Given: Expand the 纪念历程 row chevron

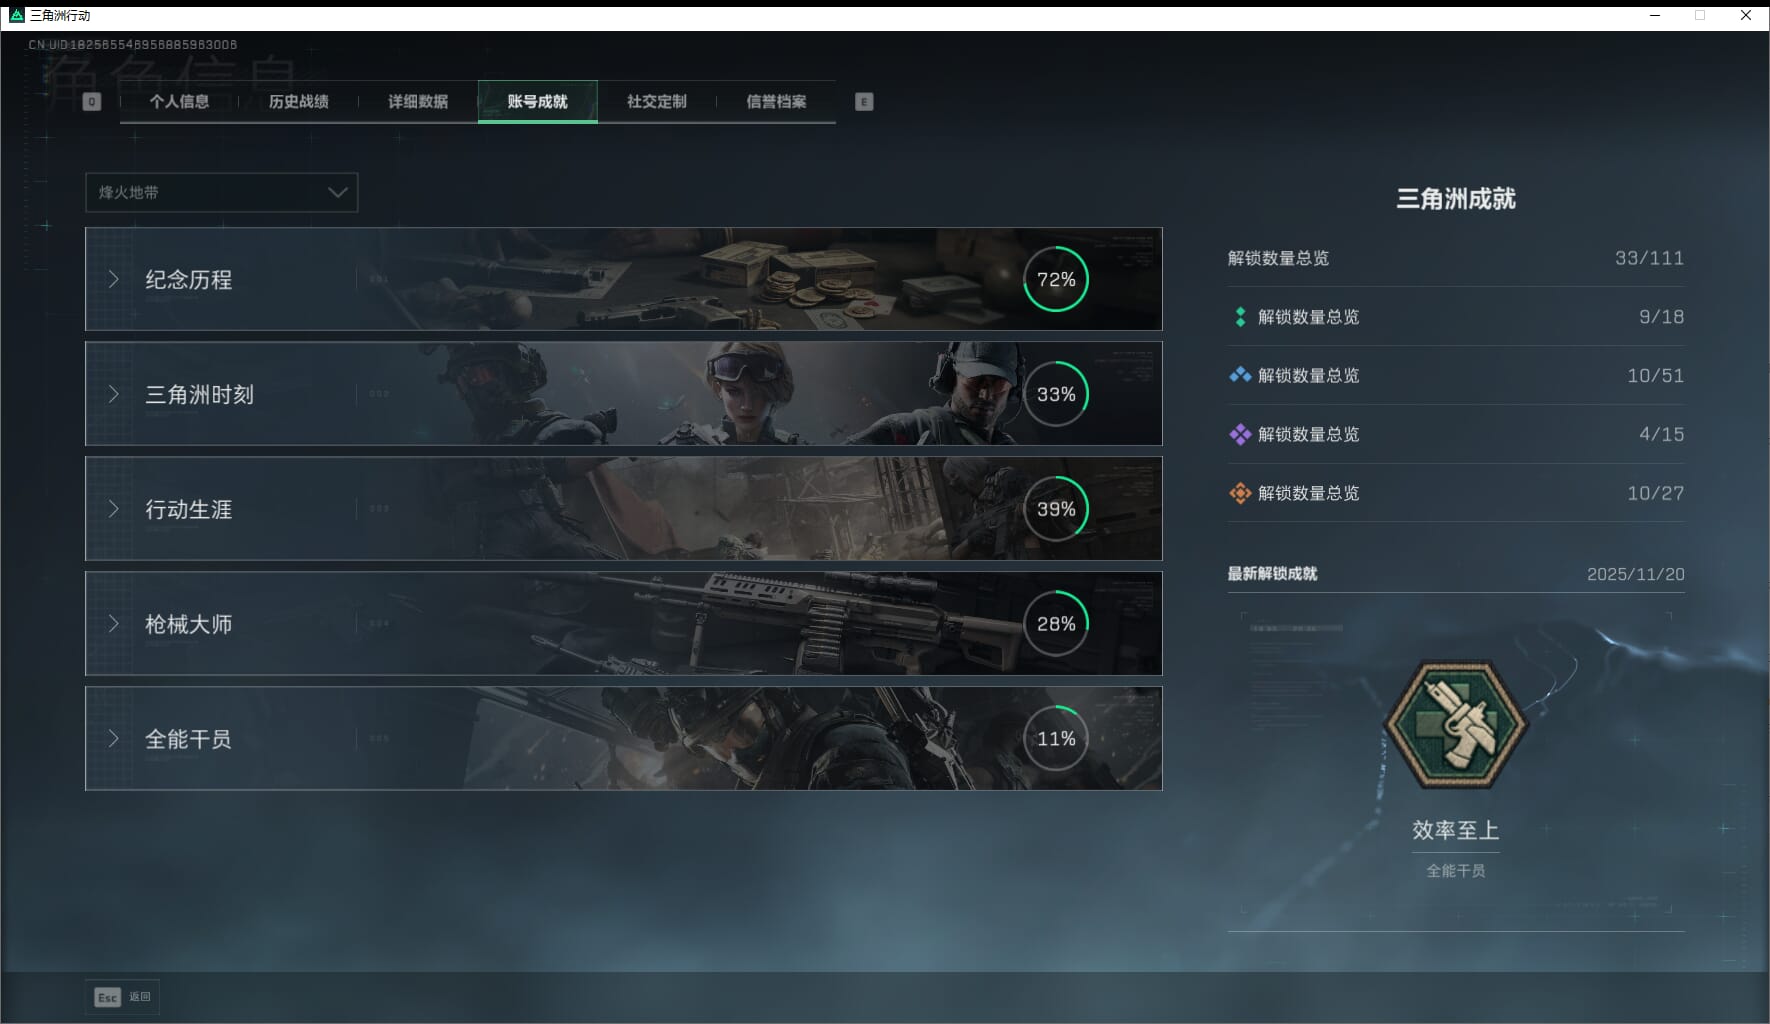Looking at the screenshot, I should point(114,279).
